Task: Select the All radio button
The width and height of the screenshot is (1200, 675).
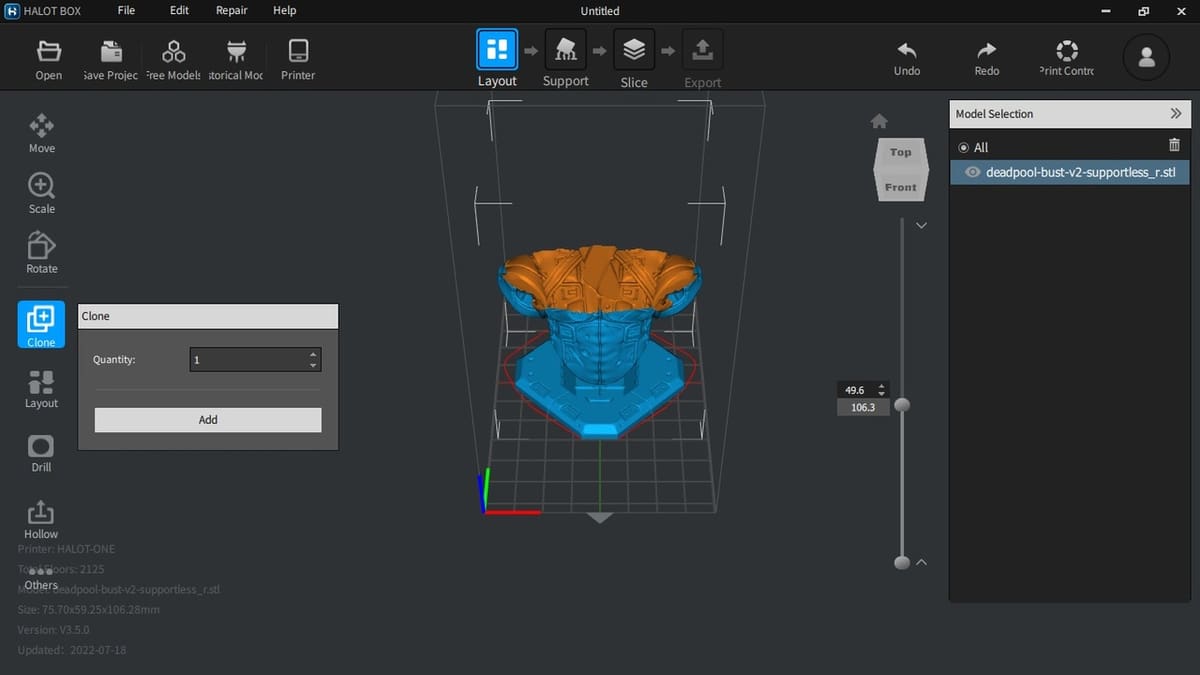Action: coord(964,148)
